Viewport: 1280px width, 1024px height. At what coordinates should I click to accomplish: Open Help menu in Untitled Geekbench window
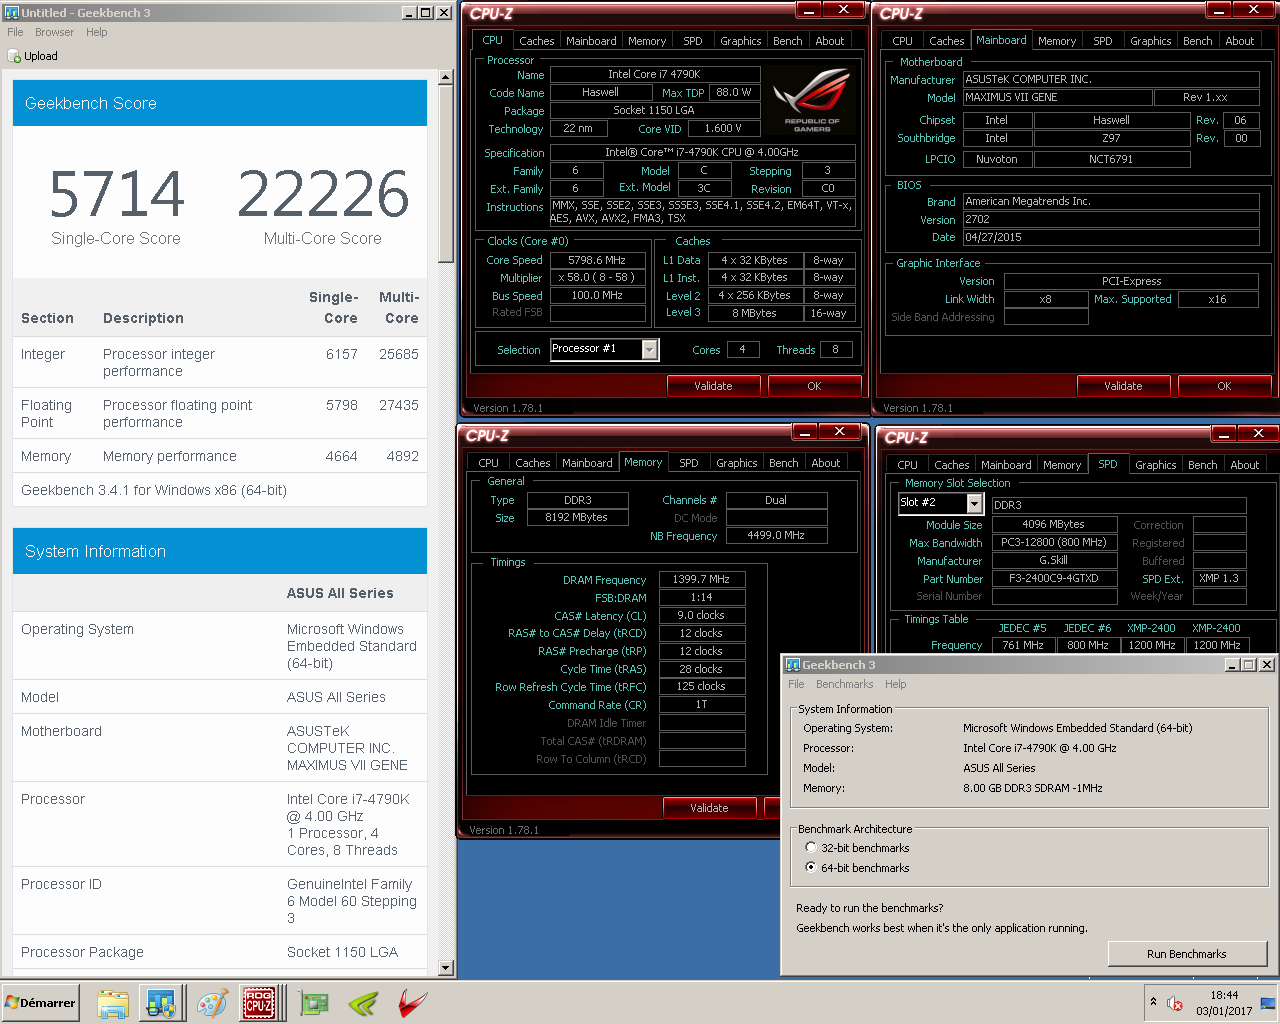click(x=96, y=32)
